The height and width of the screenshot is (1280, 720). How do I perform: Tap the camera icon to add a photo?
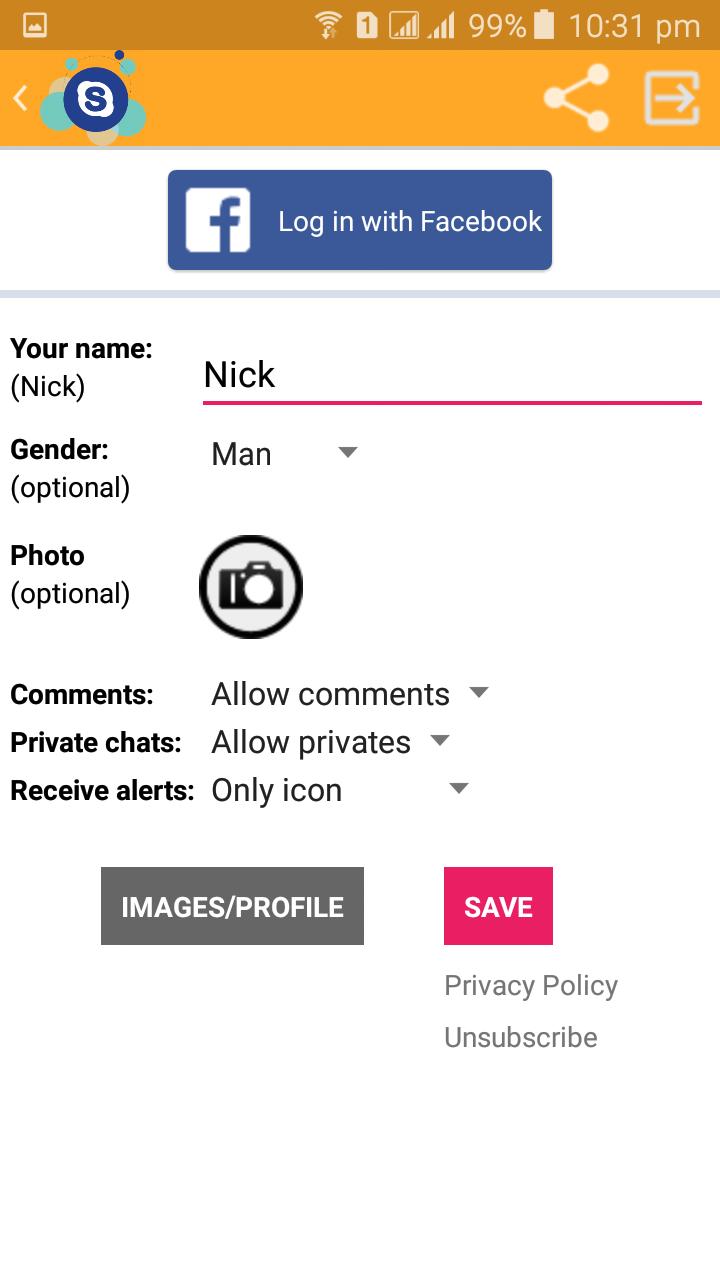[250, 587]
